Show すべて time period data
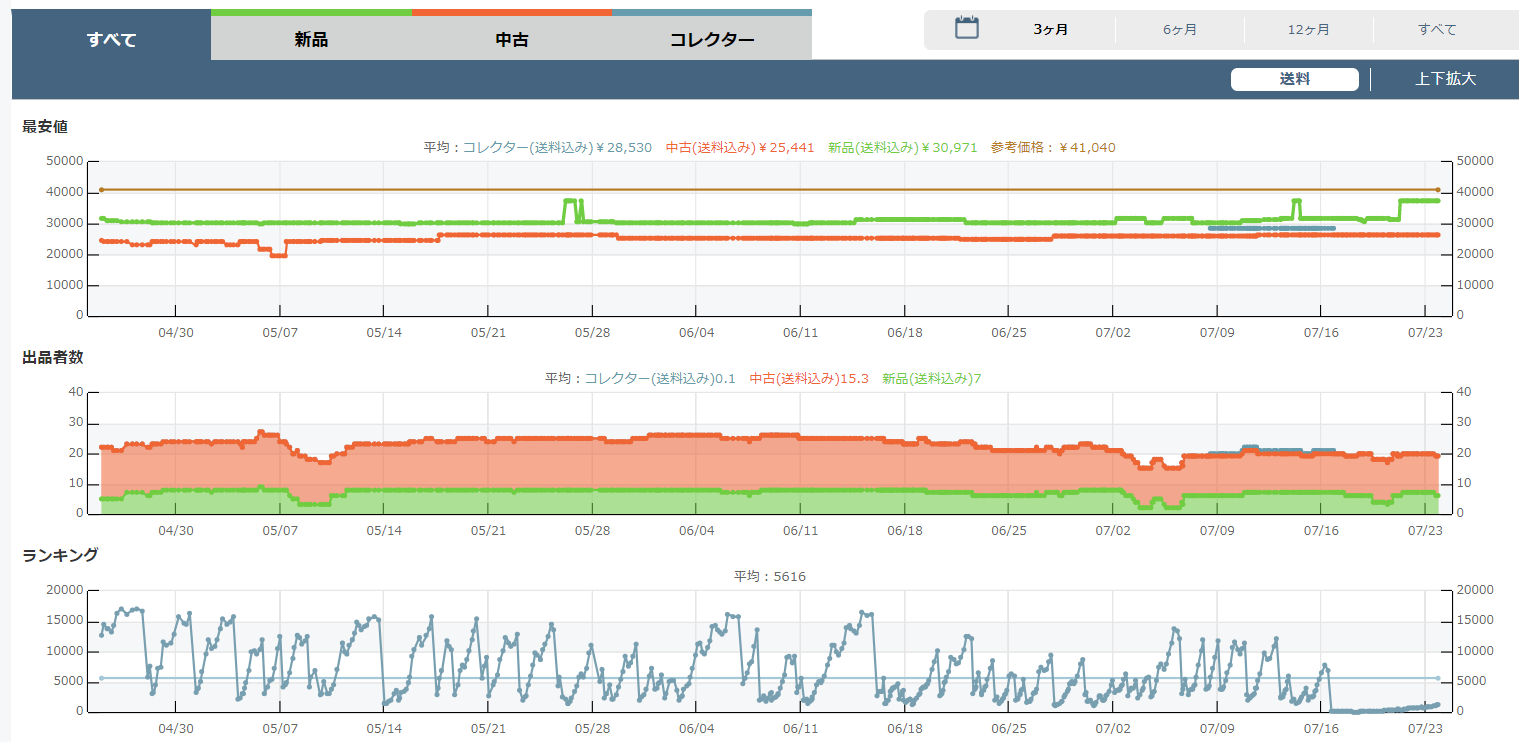 [x=1437, y=30]
